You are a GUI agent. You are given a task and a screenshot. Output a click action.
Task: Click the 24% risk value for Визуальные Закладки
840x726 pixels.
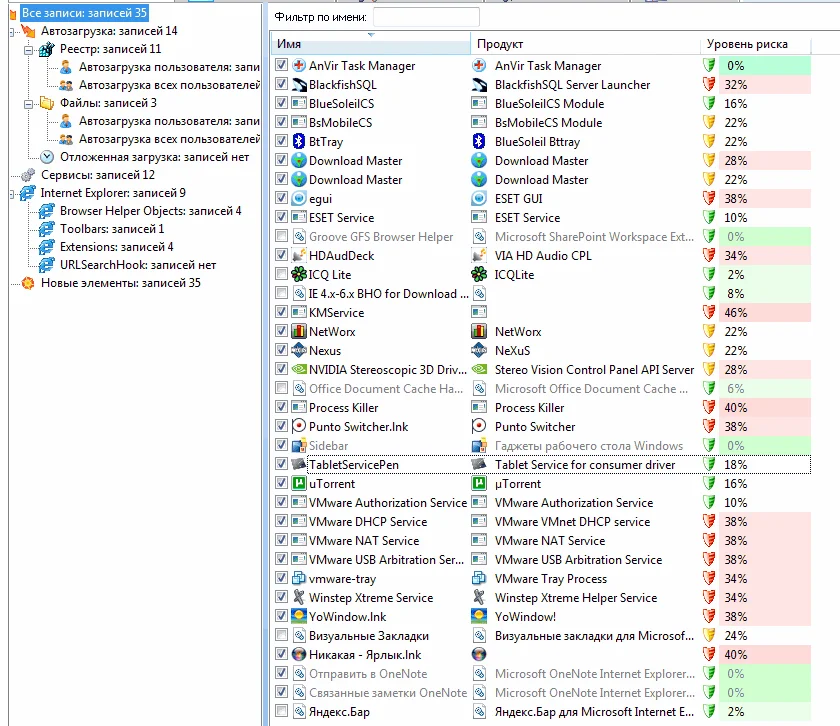(x=736, y=635)
